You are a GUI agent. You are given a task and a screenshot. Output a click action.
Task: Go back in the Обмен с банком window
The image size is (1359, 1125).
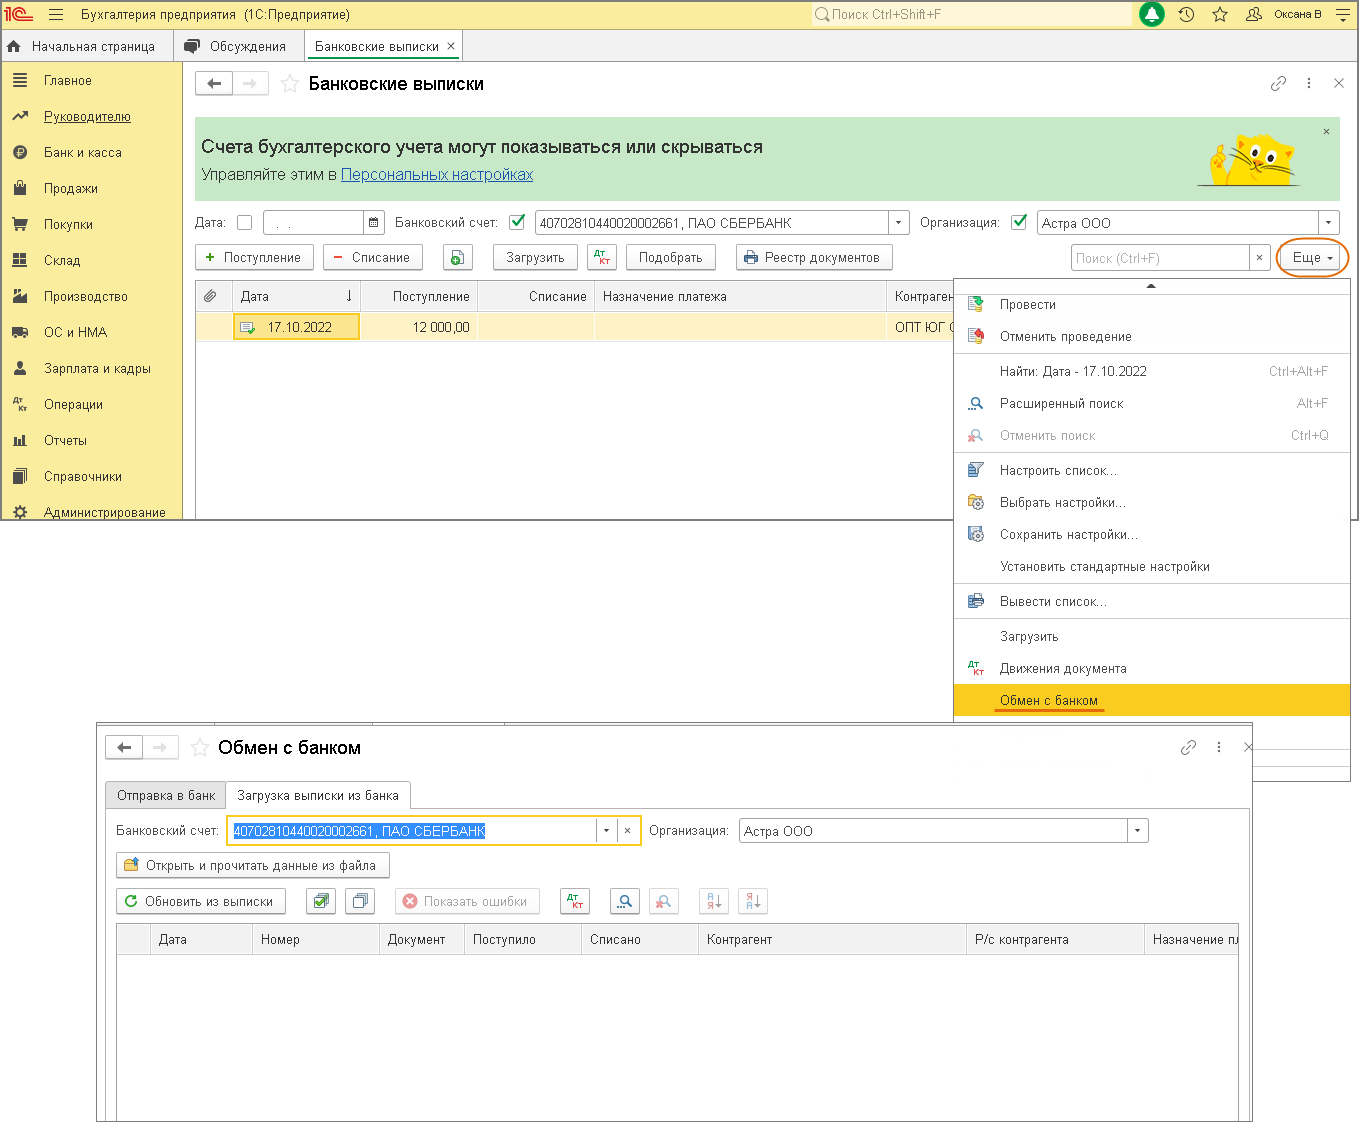click(x=124, y=747)
